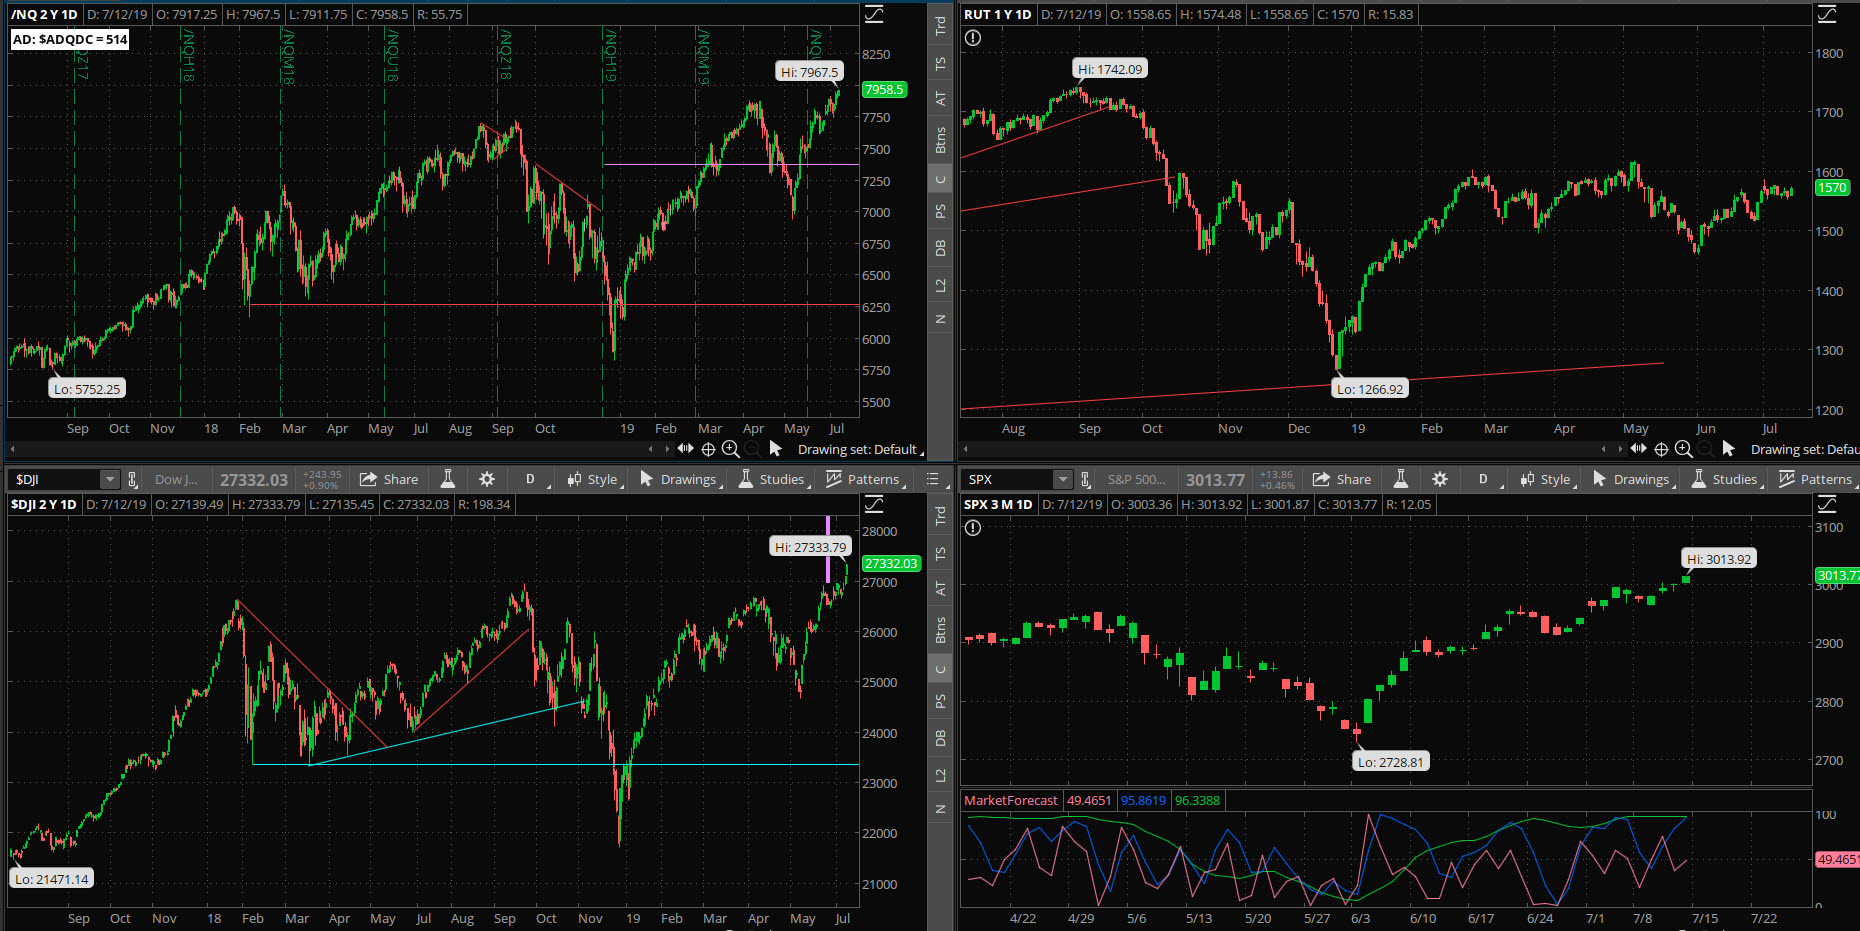Expand the SPX symbol dropdown arrow

click(x=1063, y=479)
